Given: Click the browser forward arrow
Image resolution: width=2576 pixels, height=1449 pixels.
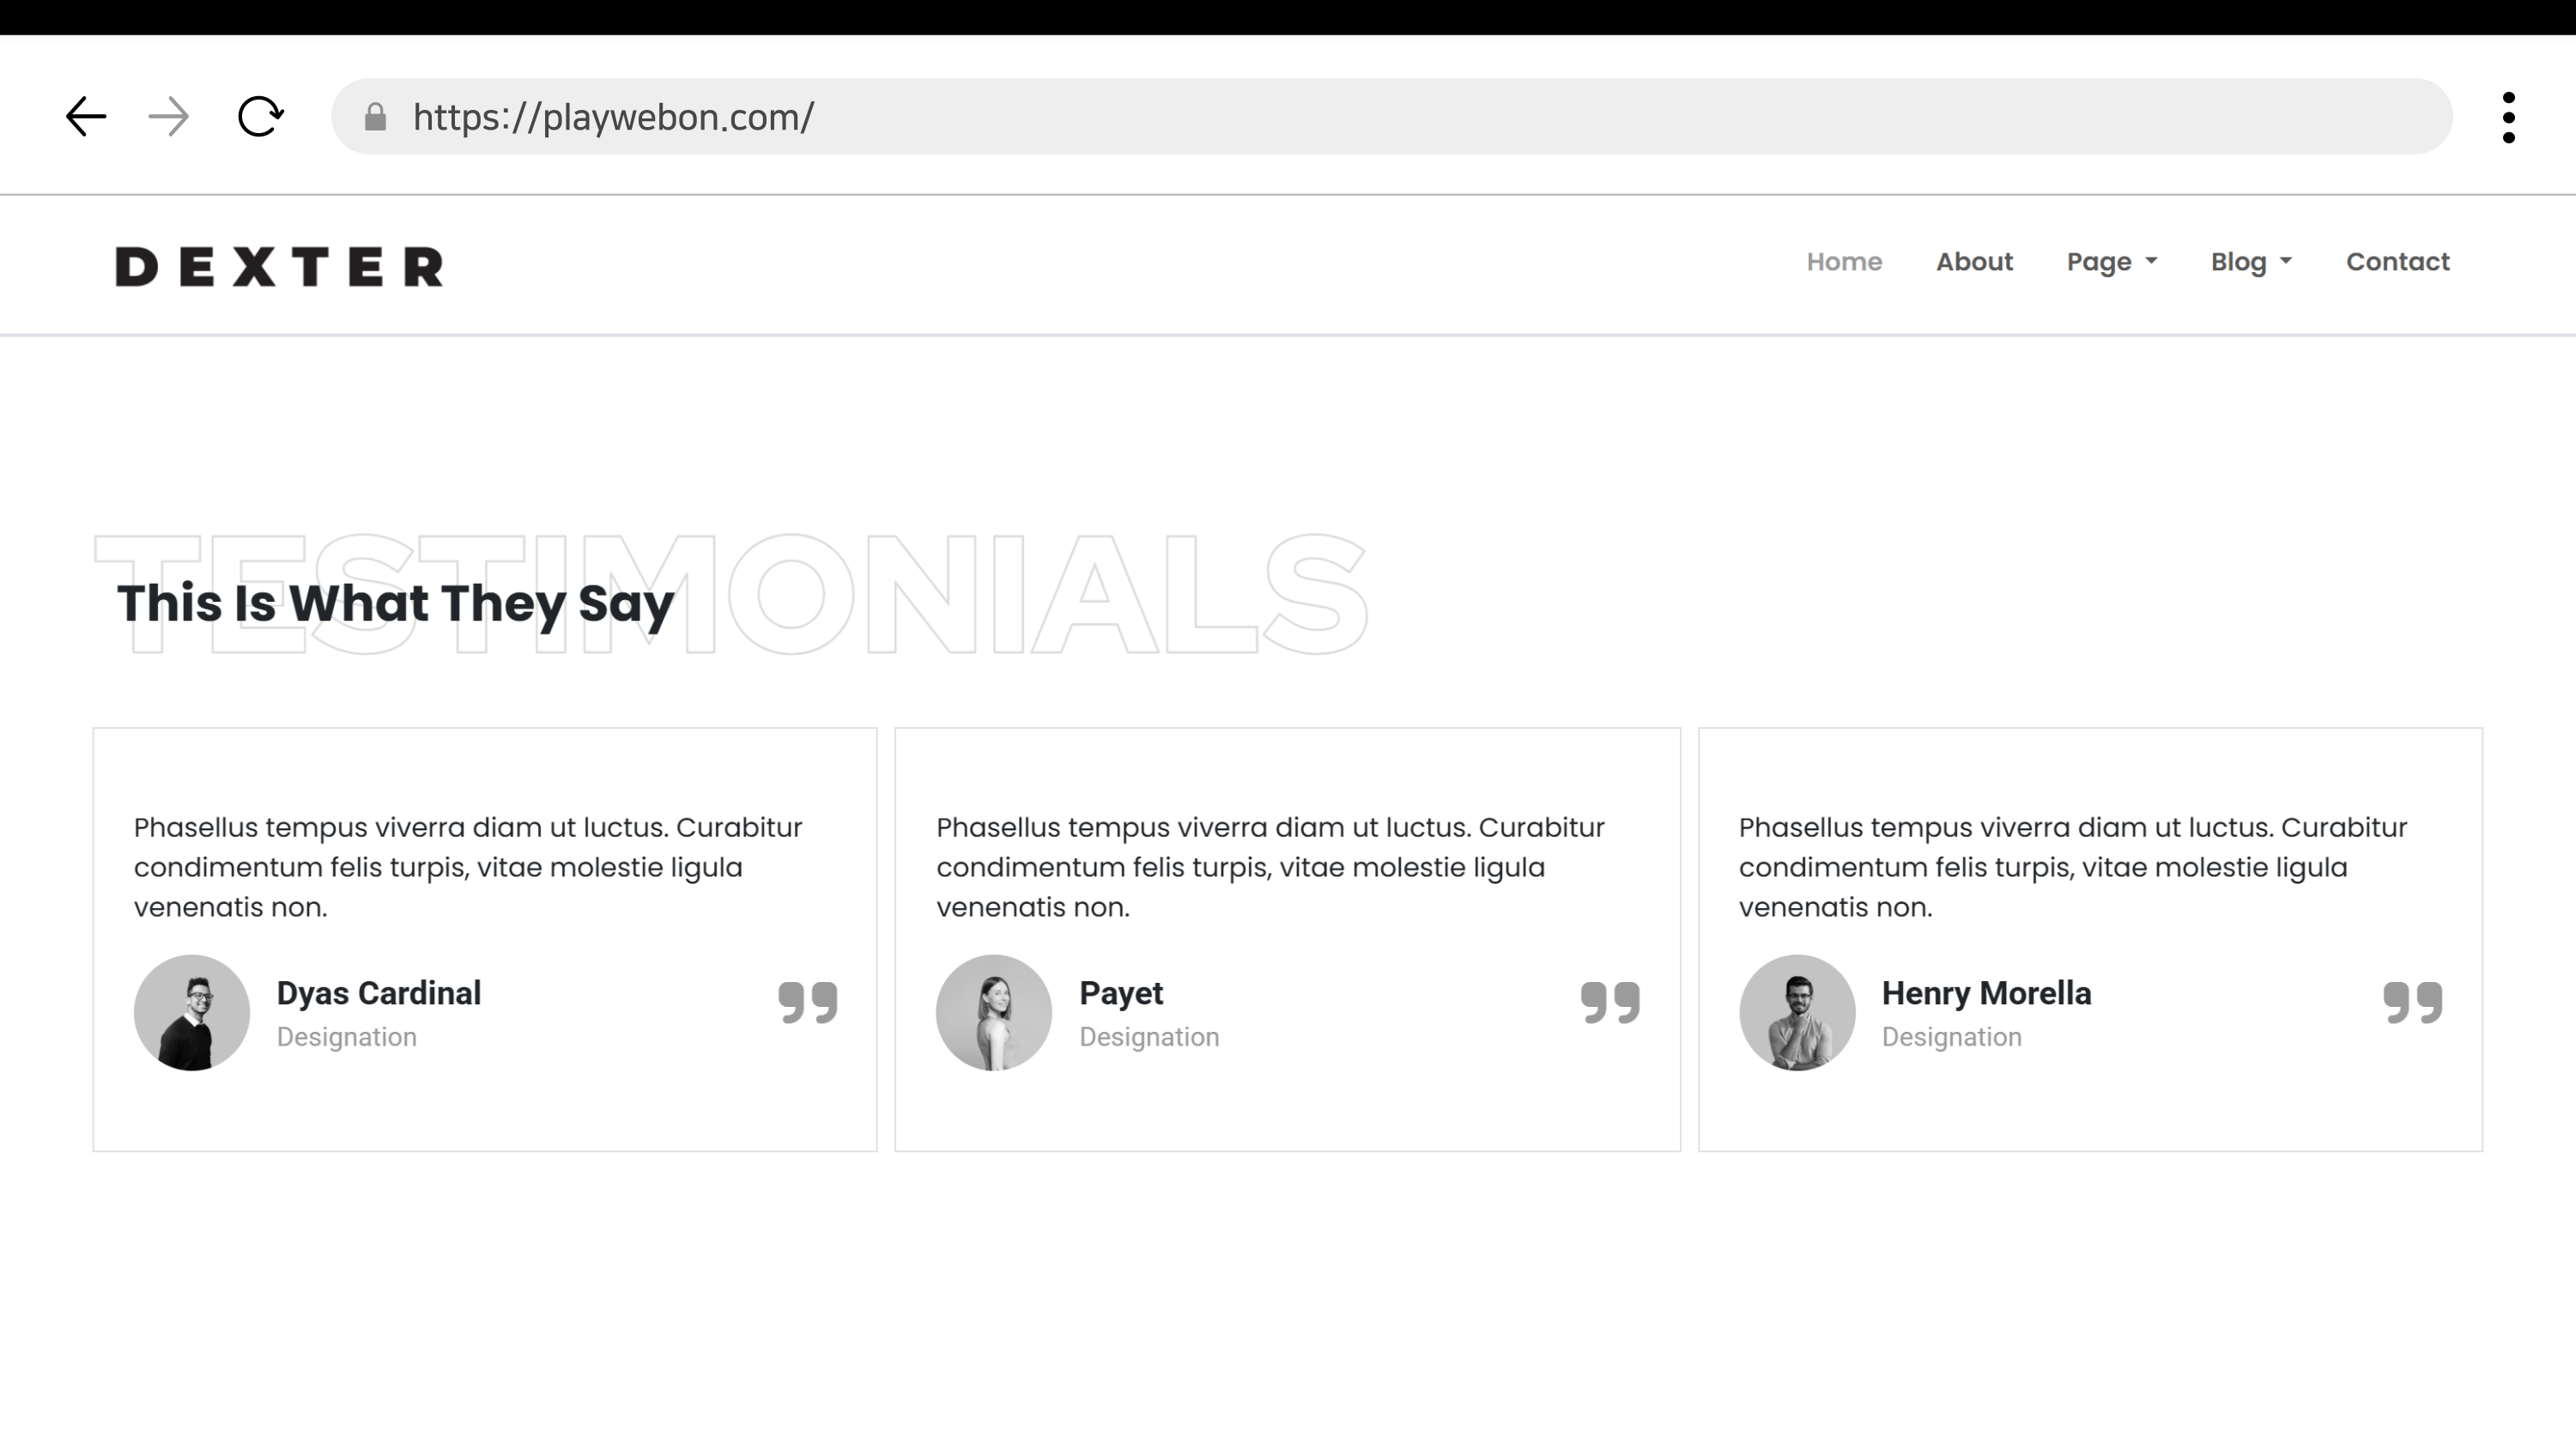Looking at the screenshot, I should 168,117.
